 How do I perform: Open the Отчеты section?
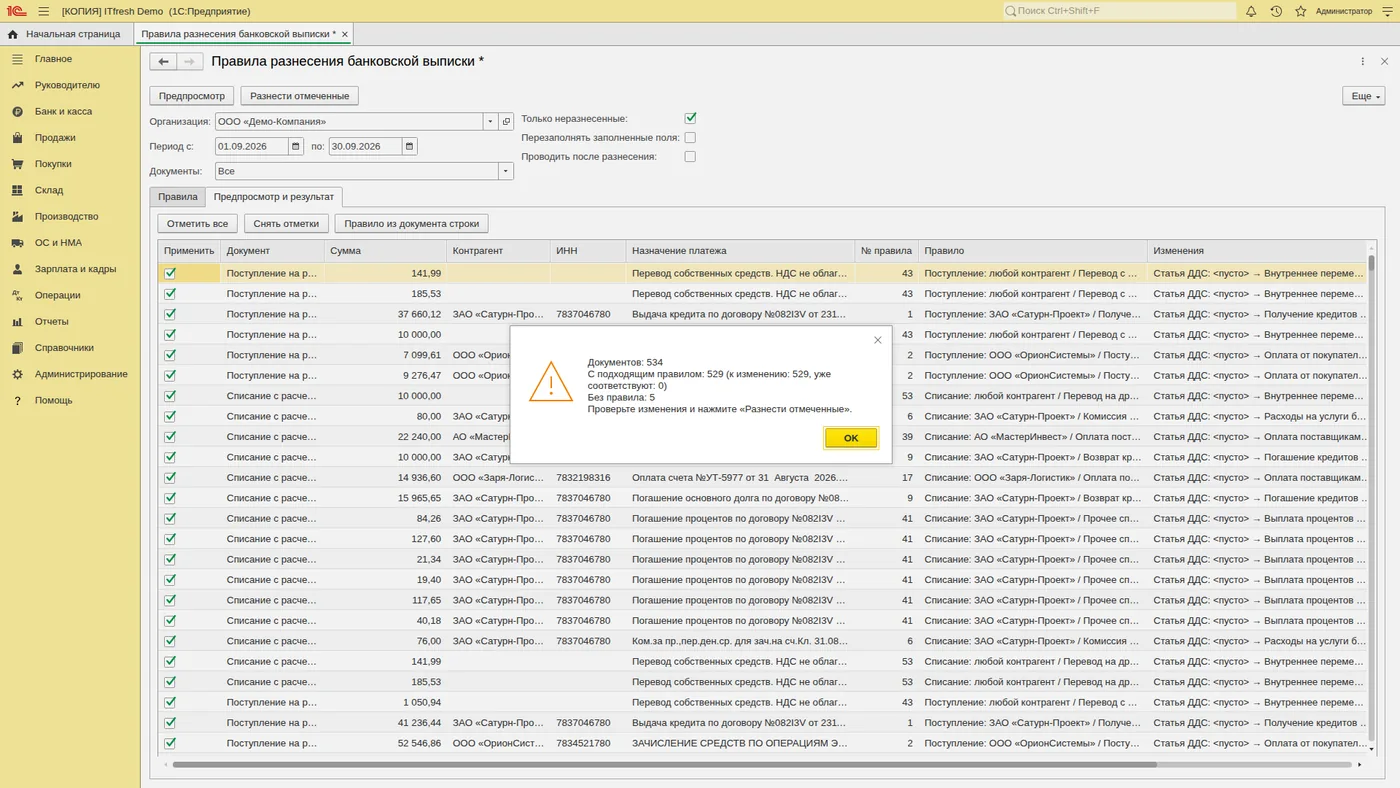click(x=52, y=321)
